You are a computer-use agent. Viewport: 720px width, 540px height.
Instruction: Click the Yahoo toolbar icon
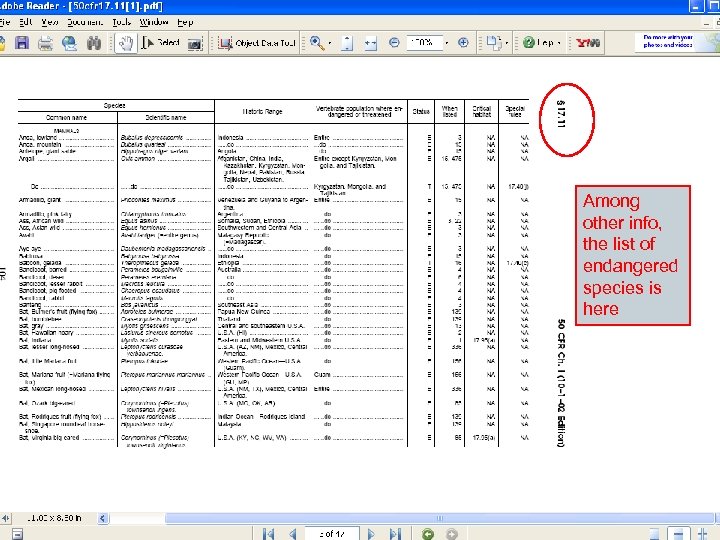588,43
